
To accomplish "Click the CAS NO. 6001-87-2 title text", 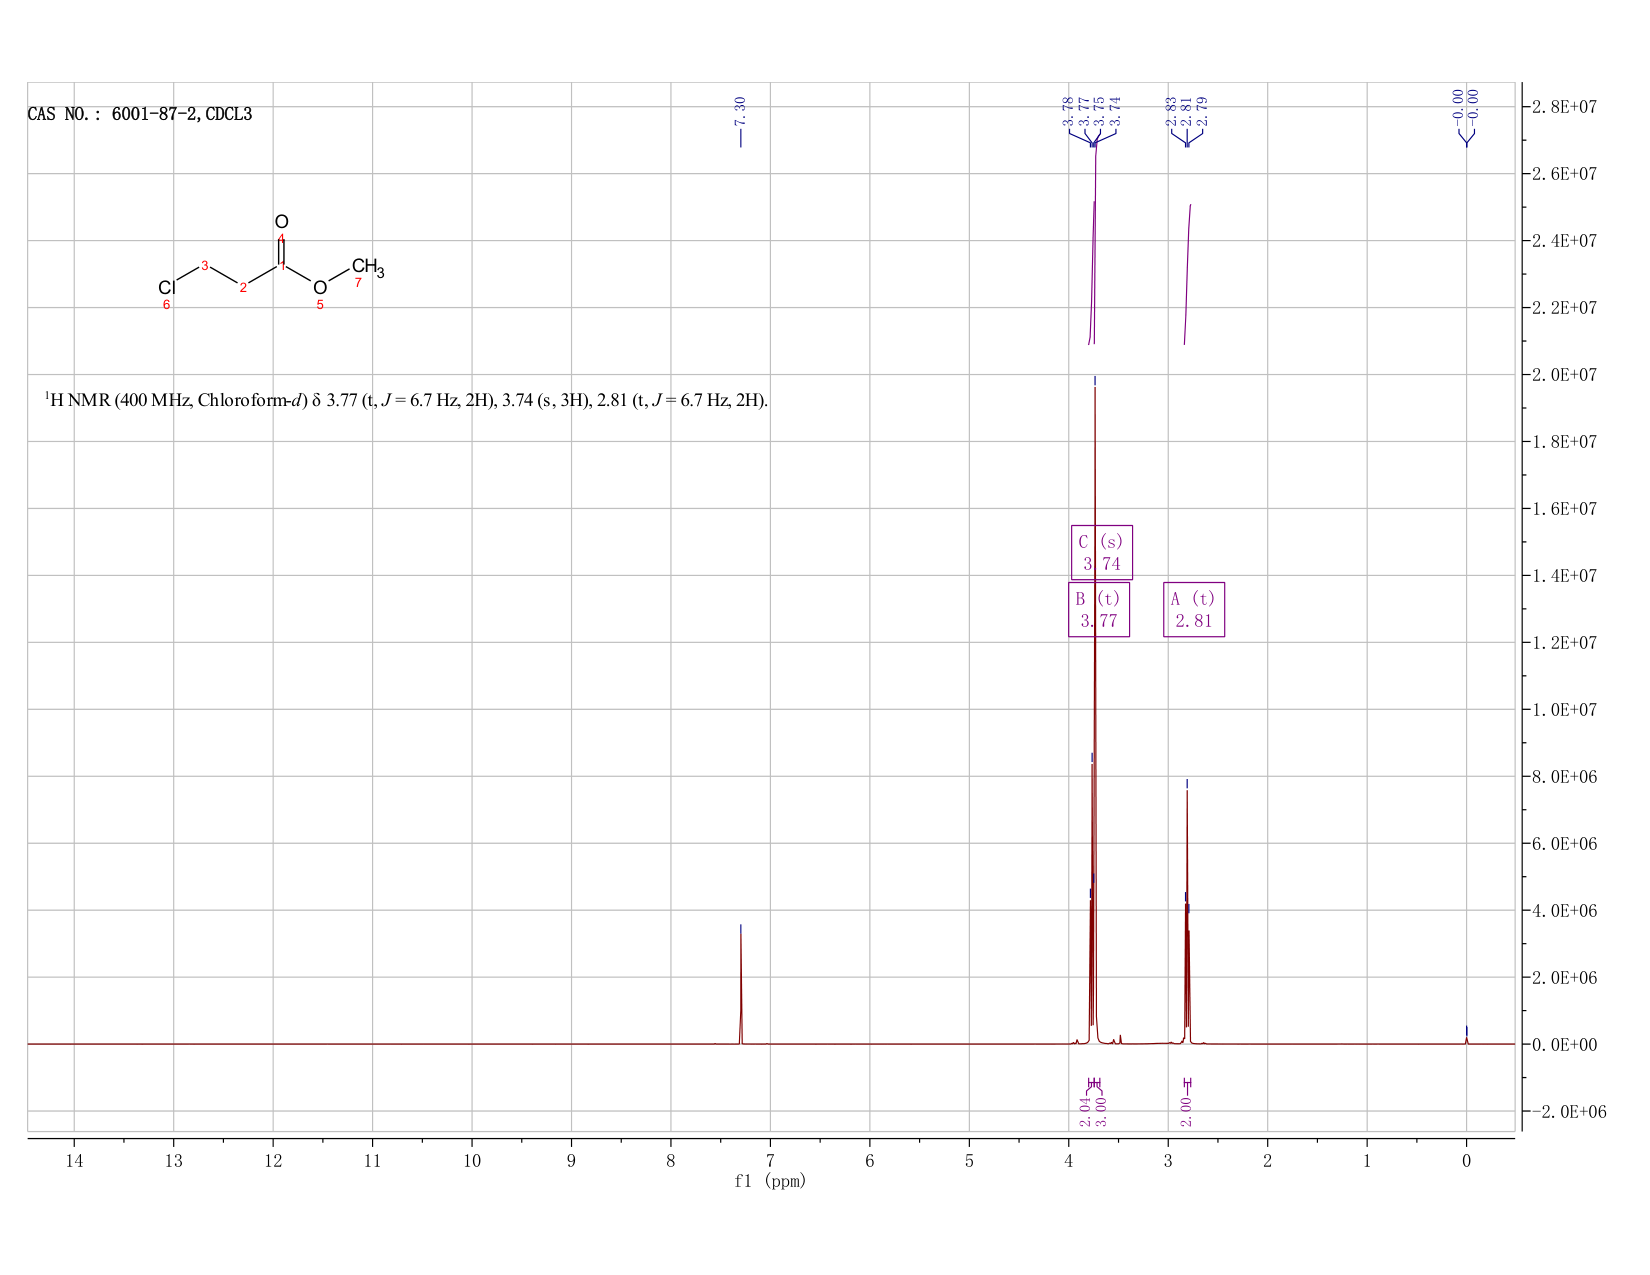I will coord(140,114).
